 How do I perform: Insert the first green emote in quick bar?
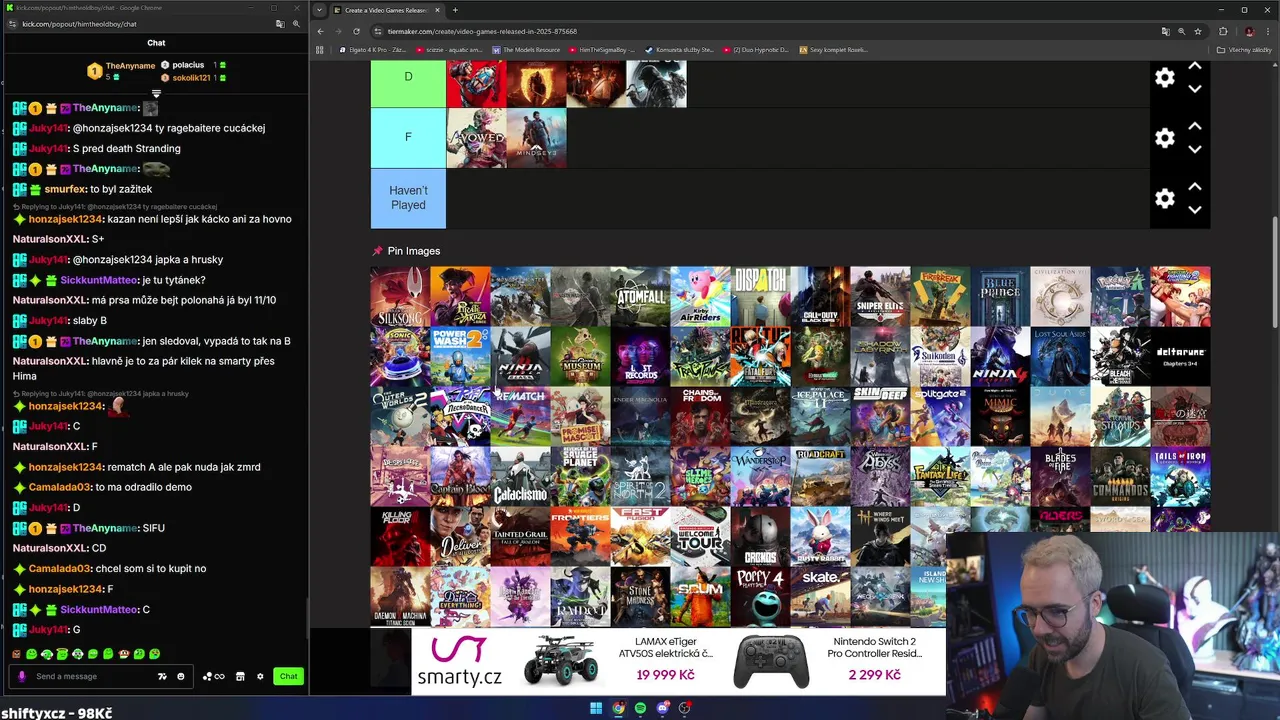point(31,654)
